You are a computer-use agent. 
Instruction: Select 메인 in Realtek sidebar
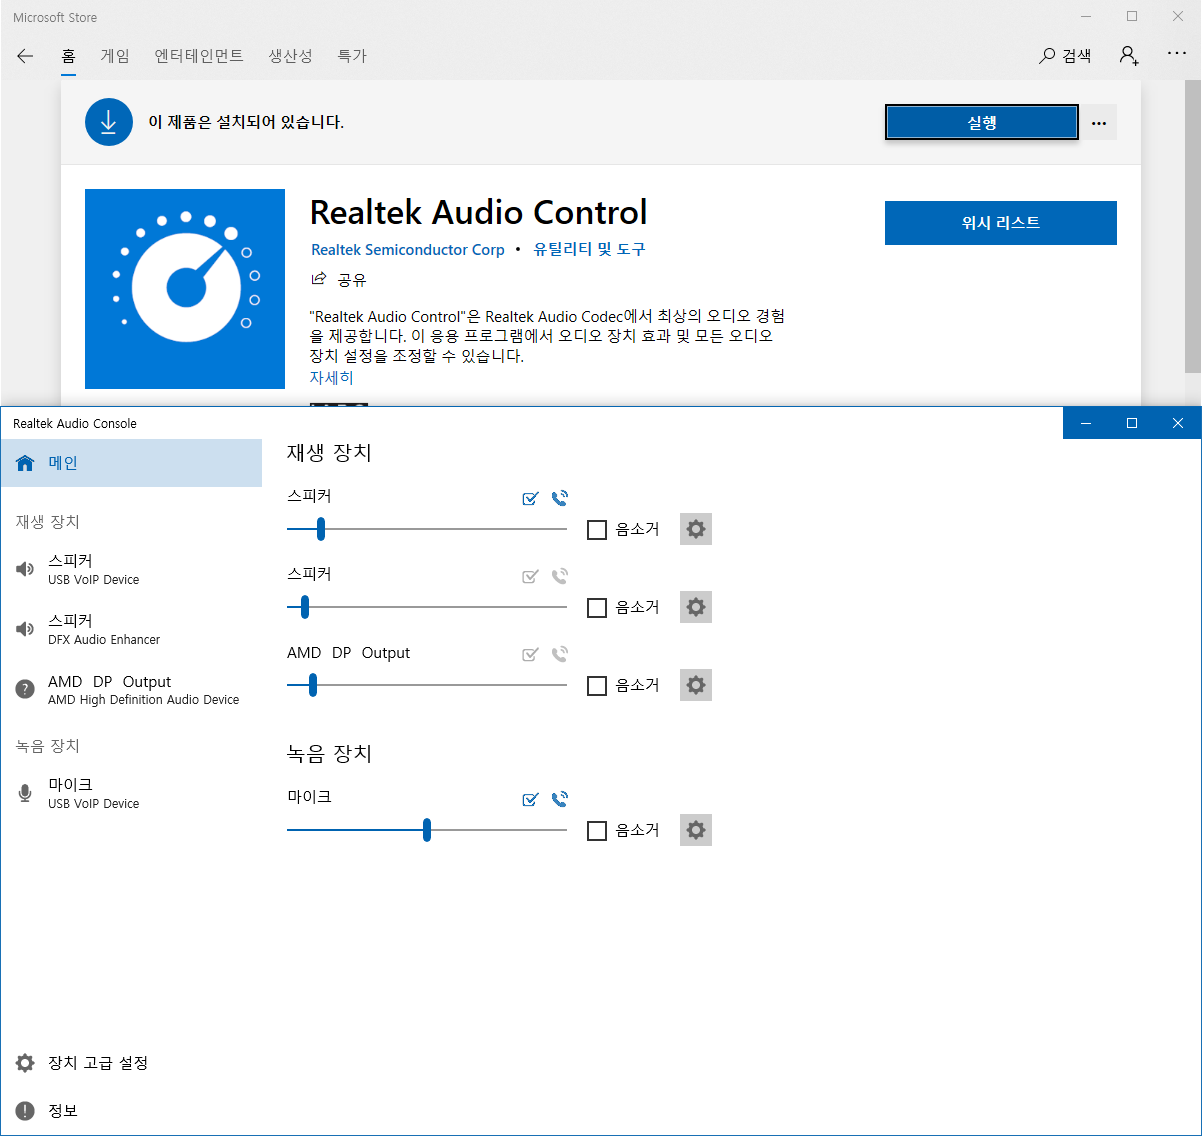tap(131, 463)
